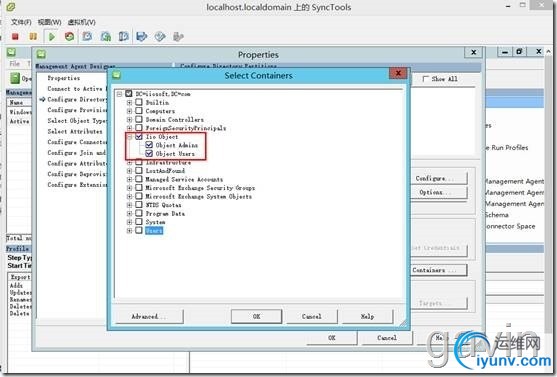
Task: Click OK in Select Containers dialog
Action: 256,316
